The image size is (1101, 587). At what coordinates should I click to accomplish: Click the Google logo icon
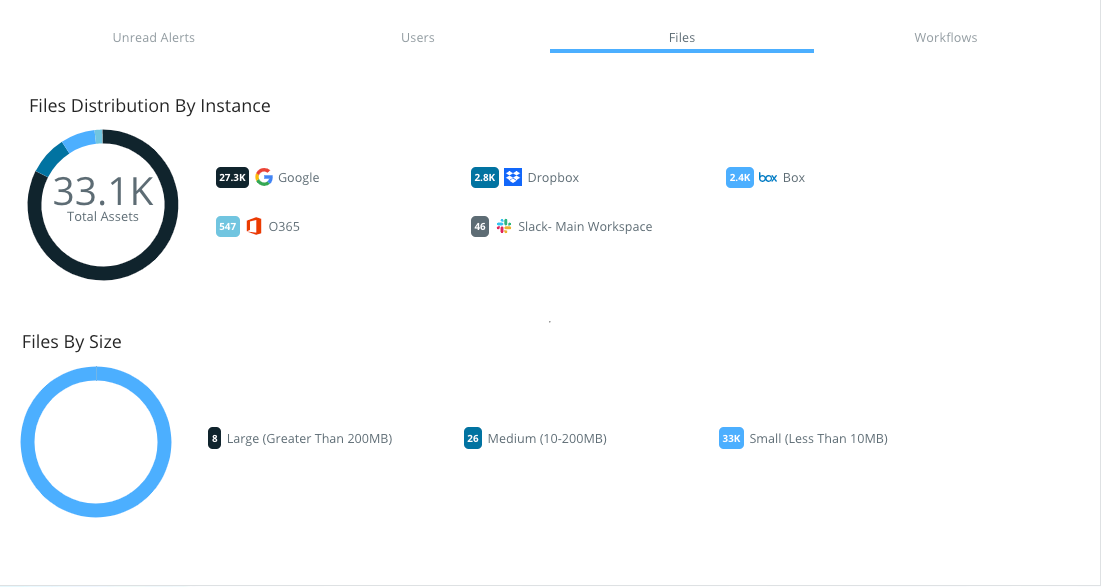click(264, 177)
